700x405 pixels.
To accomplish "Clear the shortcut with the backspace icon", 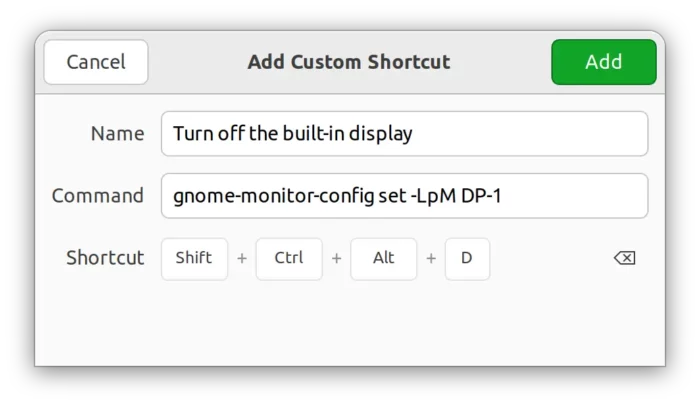I will point(624,258).
